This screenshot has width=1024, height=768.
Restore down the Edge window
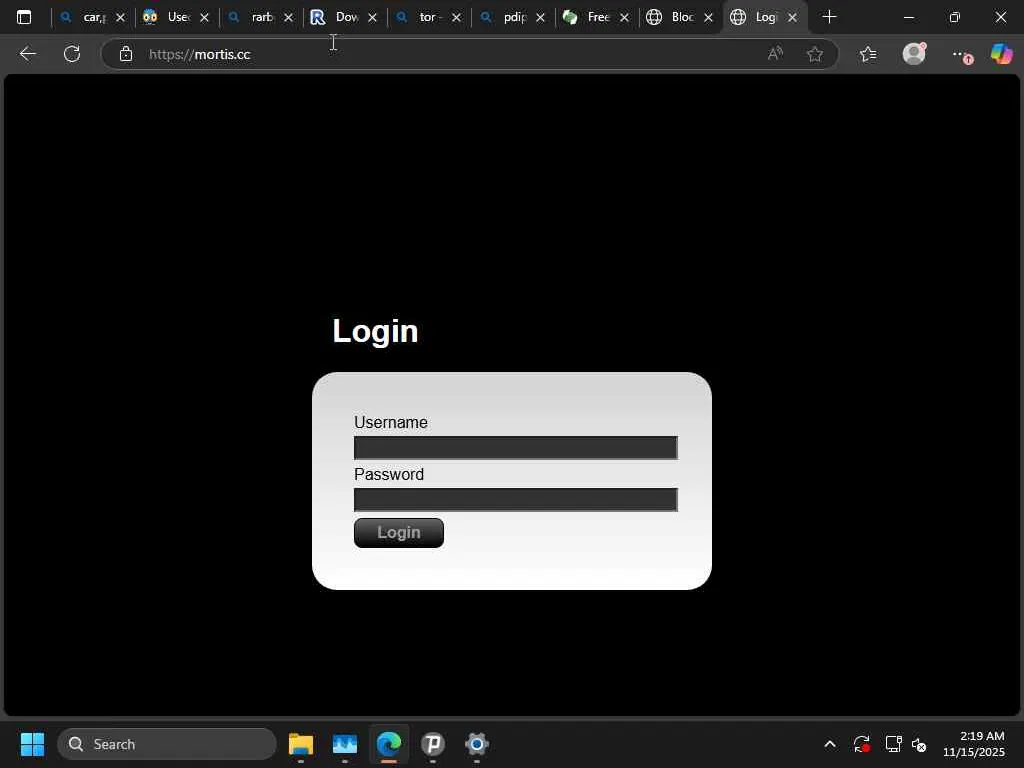pos(955,17)
